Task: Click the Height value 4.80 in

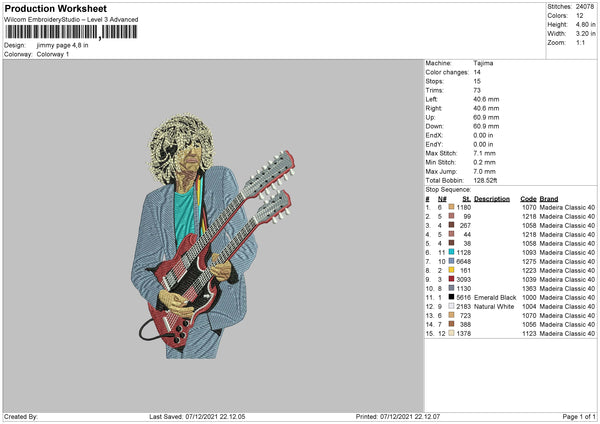Action: 585,24
